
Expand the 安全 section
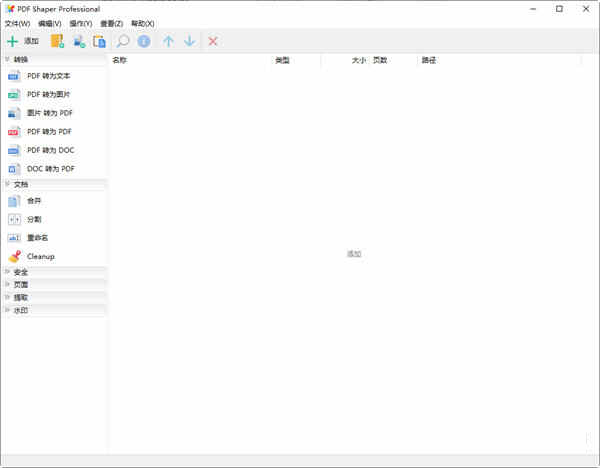(20, 272)
